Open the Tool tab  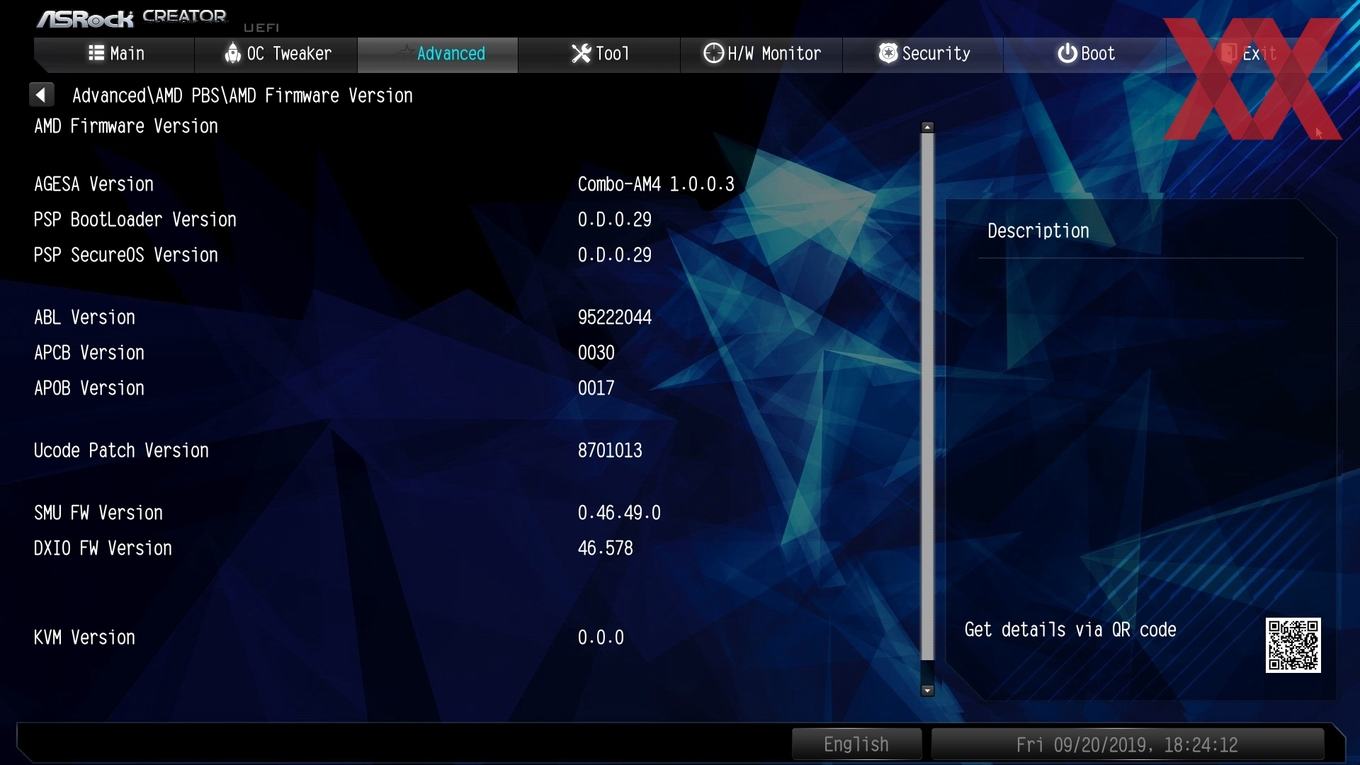pyautogui.click(x=600, y=54)
